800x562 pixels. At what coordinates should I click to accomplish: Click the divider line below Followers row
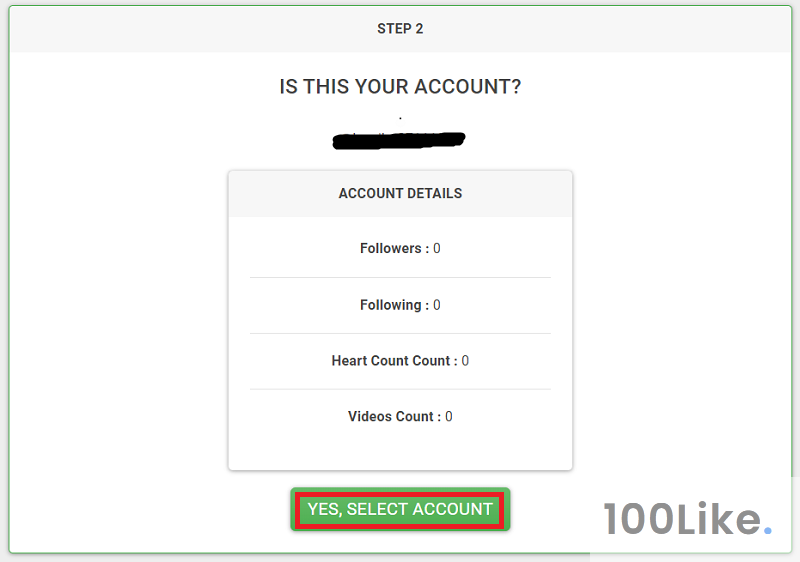click(400, 277)
